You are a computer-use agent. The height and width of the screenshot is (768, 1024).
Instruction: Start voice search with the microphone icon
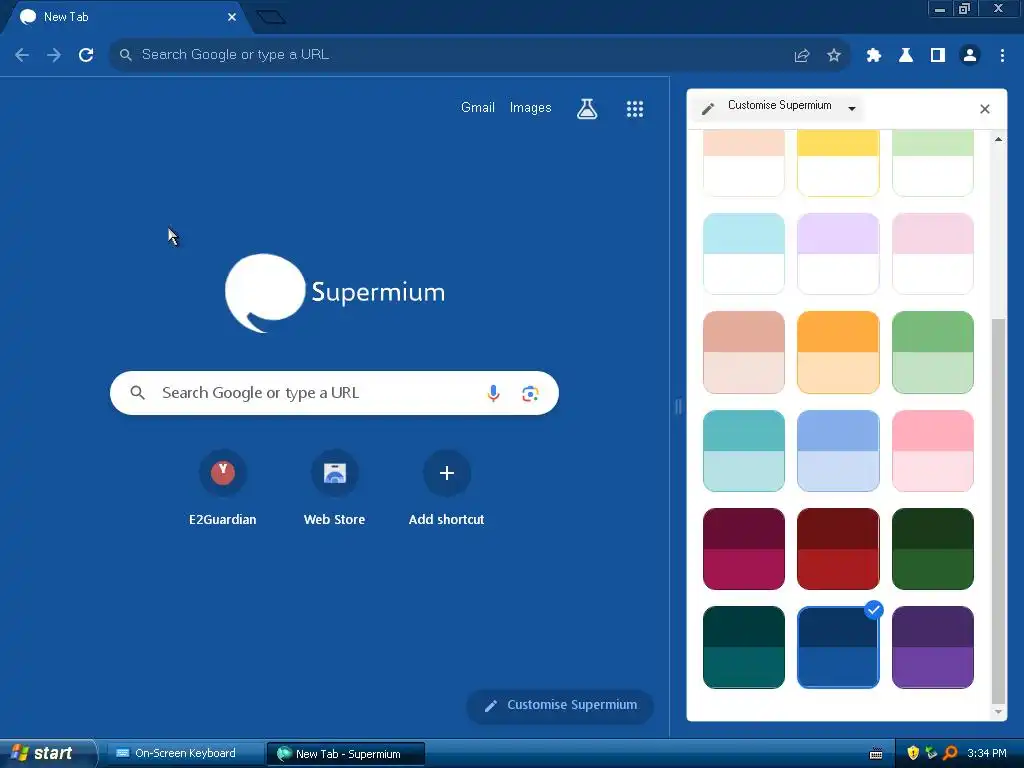click(494, 393)
